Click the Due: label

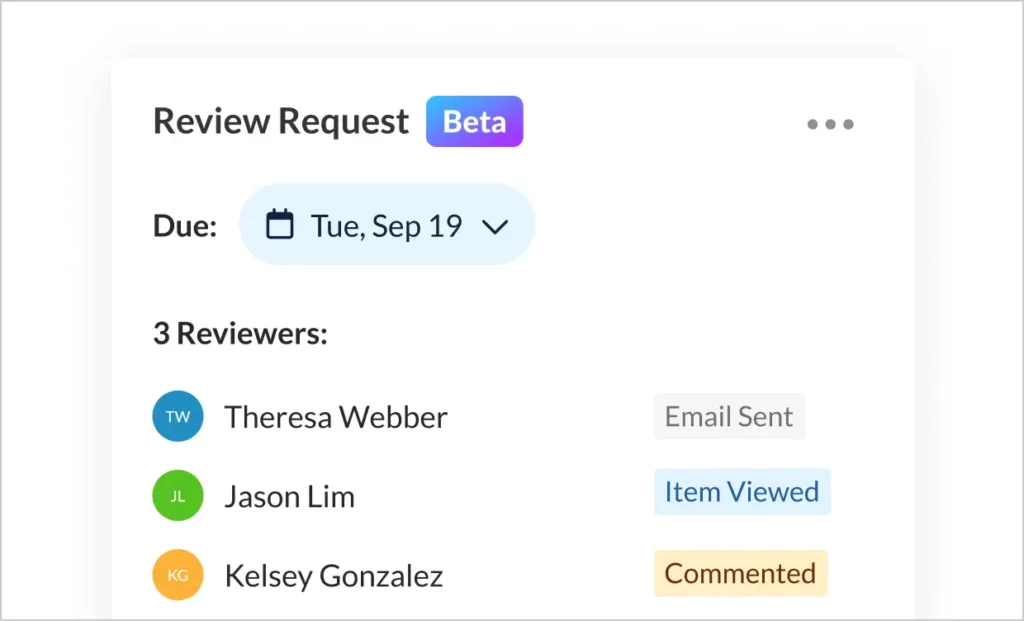(x=185, y=226)
